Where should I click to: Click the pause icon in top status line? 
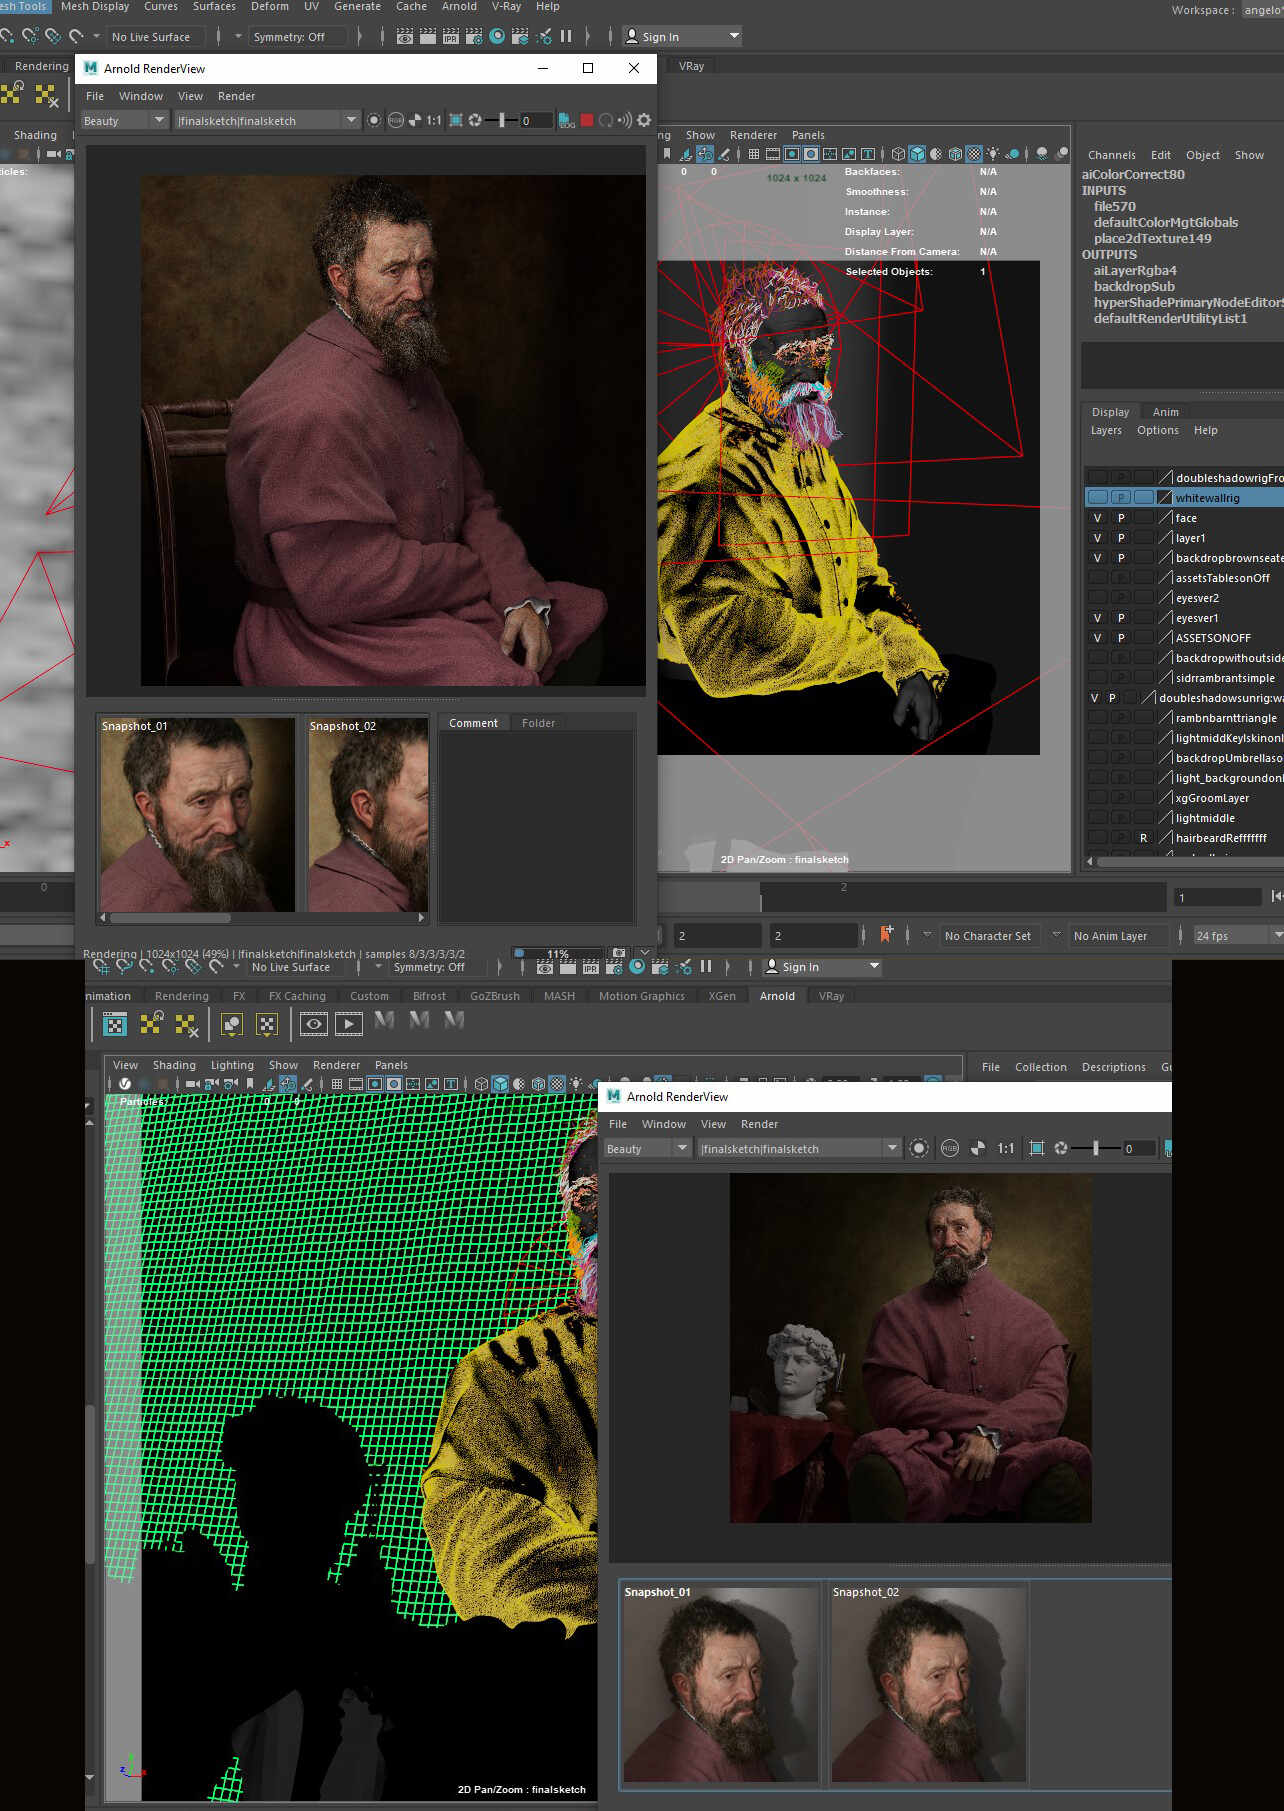[x=566, y=36]
